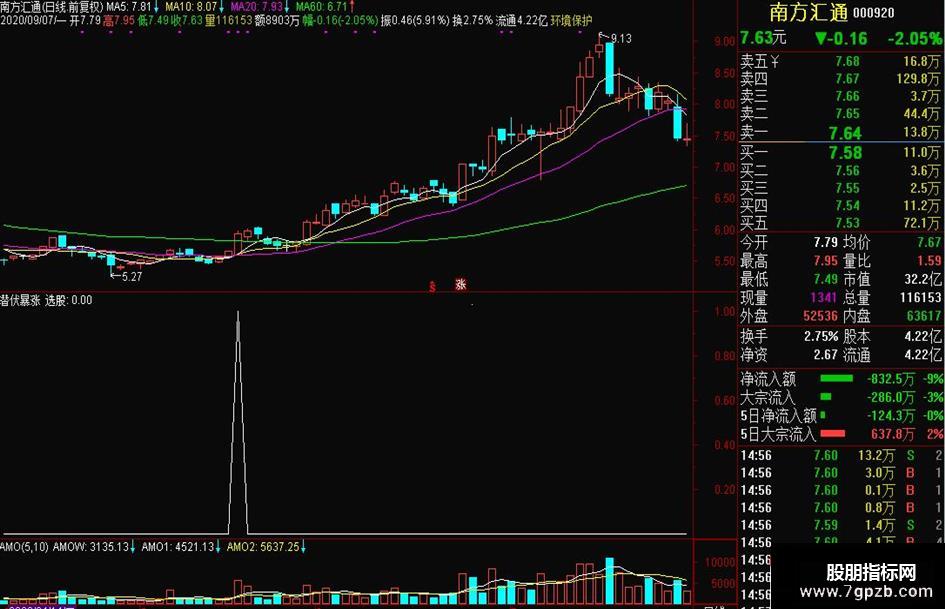Click the chart title 南方汇通(日线 前复权)
This screenshot has height=609, width=945.
click(x=52, y=7)
